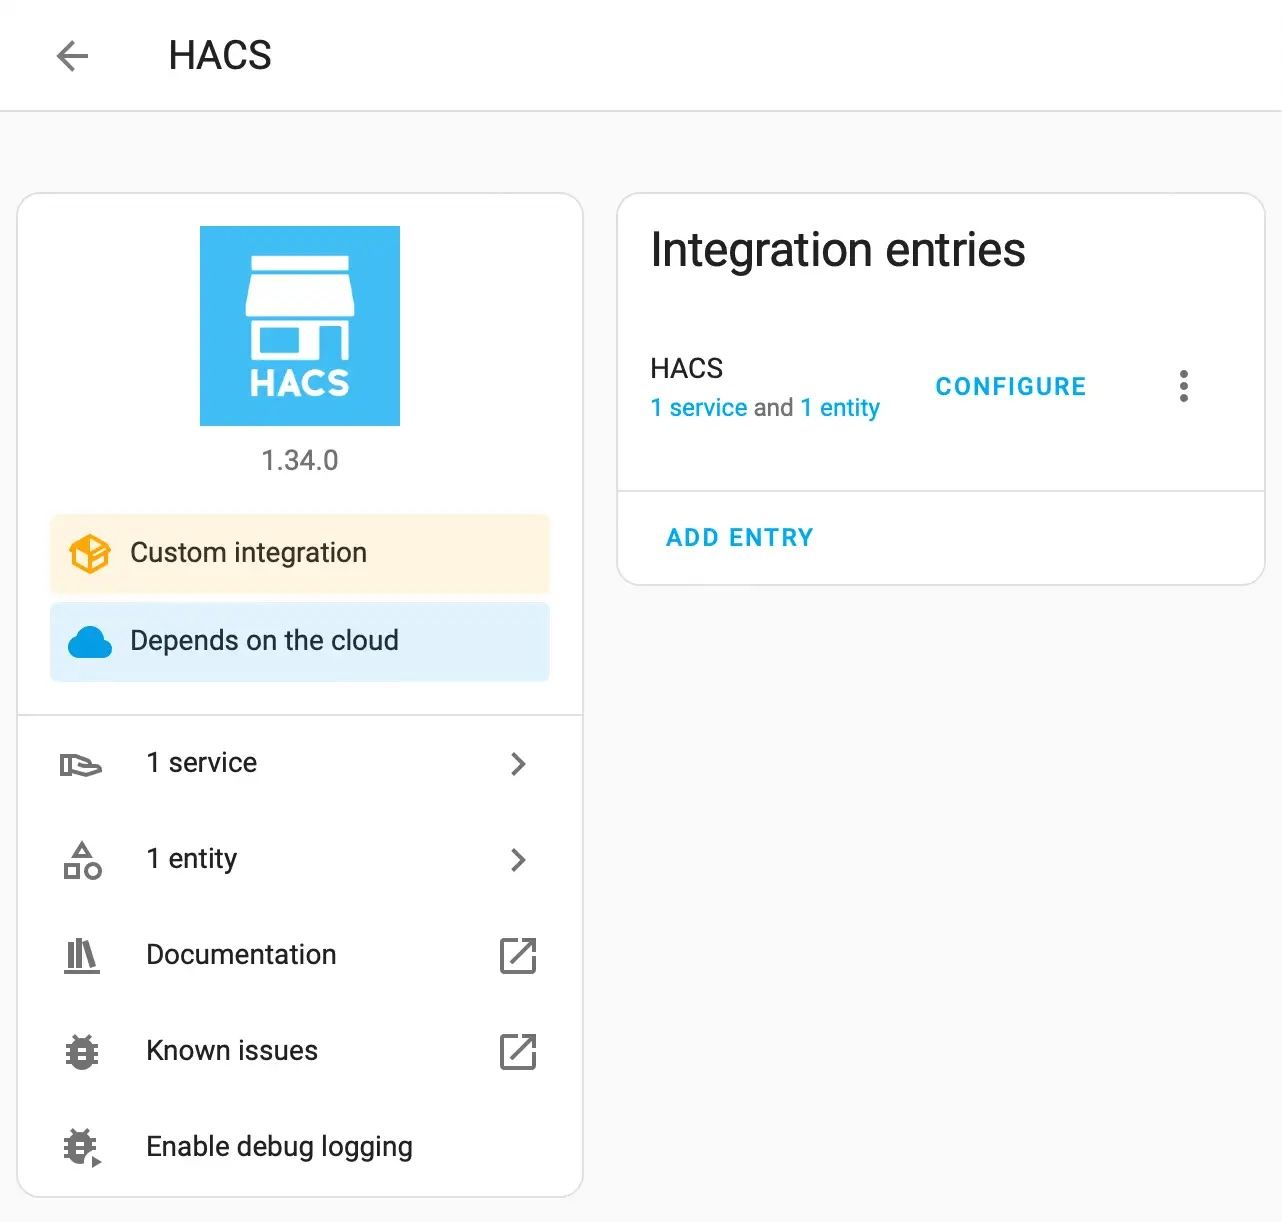Screen dimensions: 1282x1222
Task: Open Known issues via its external link icon
Action: (517, 1052)
